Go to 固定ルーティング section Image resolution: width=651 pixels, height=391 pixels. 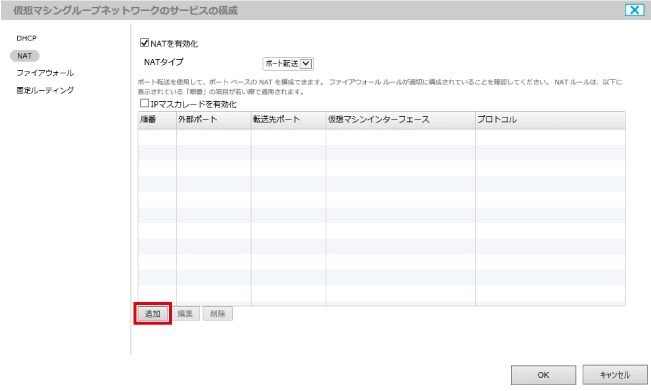[45, 90]
